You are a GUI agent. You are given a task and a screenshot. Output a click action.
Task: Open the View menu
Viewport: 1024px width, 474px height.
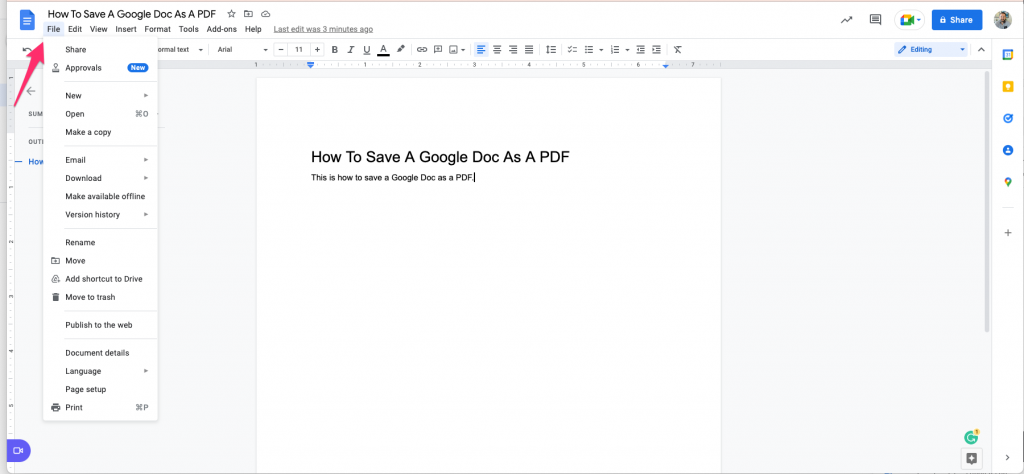point(99,29)
